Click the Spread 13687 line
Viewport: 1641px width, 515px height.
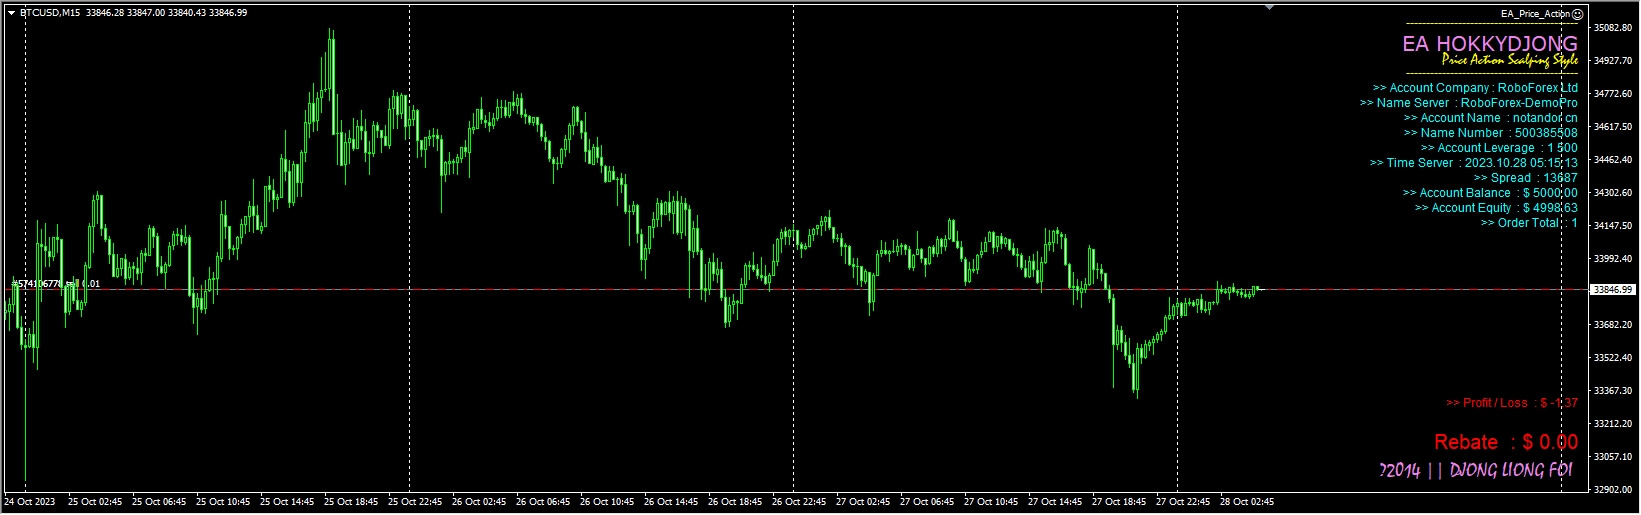1525,178
